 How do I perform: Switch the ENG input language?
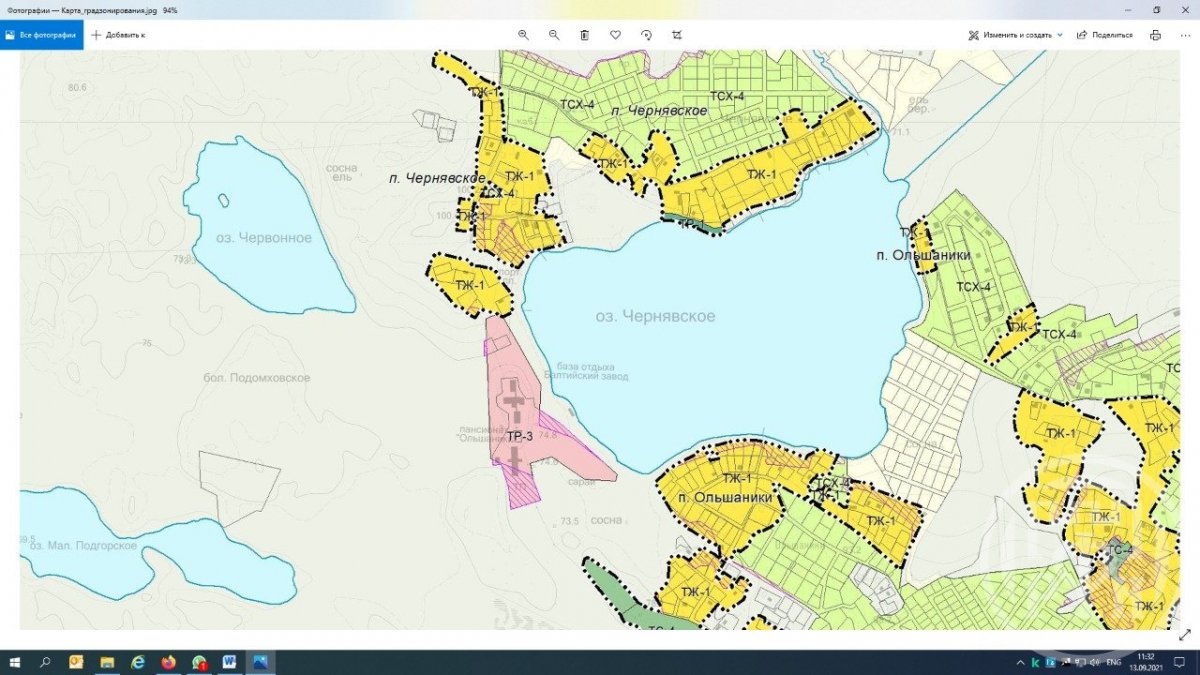point(1113,662)
